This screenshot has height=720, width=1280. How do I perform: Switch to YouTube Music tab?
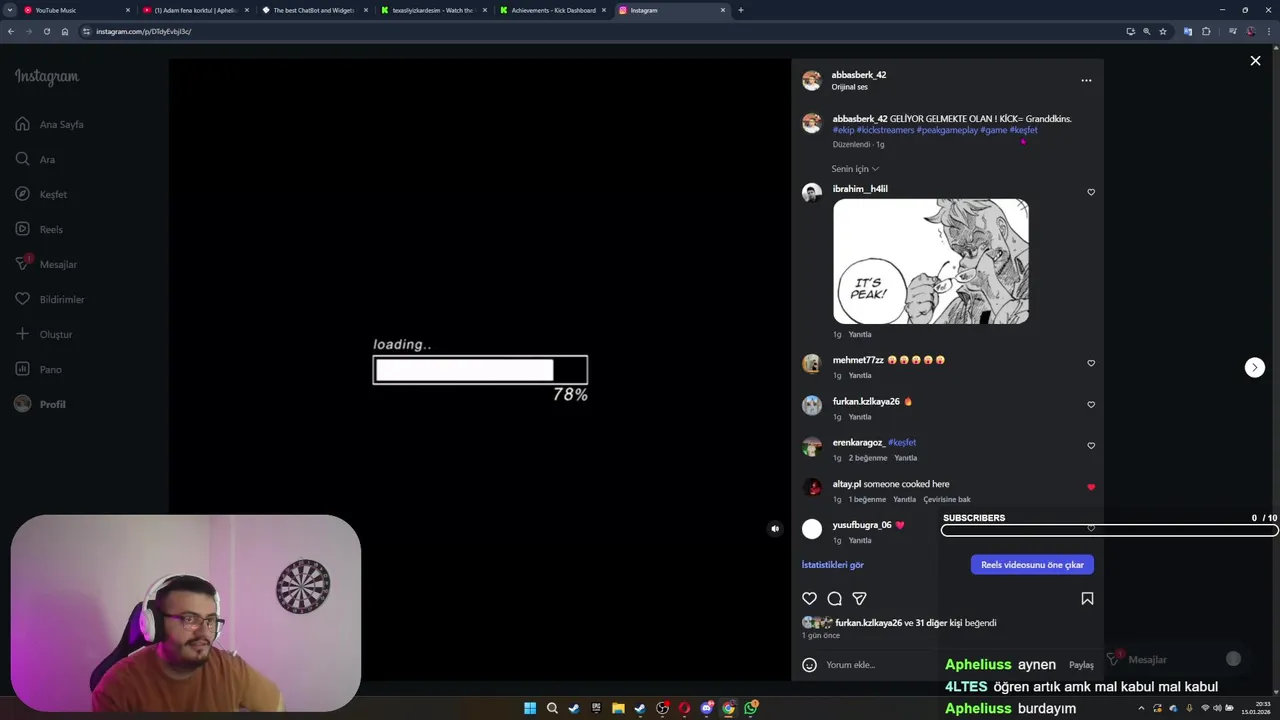click(78, 10)
